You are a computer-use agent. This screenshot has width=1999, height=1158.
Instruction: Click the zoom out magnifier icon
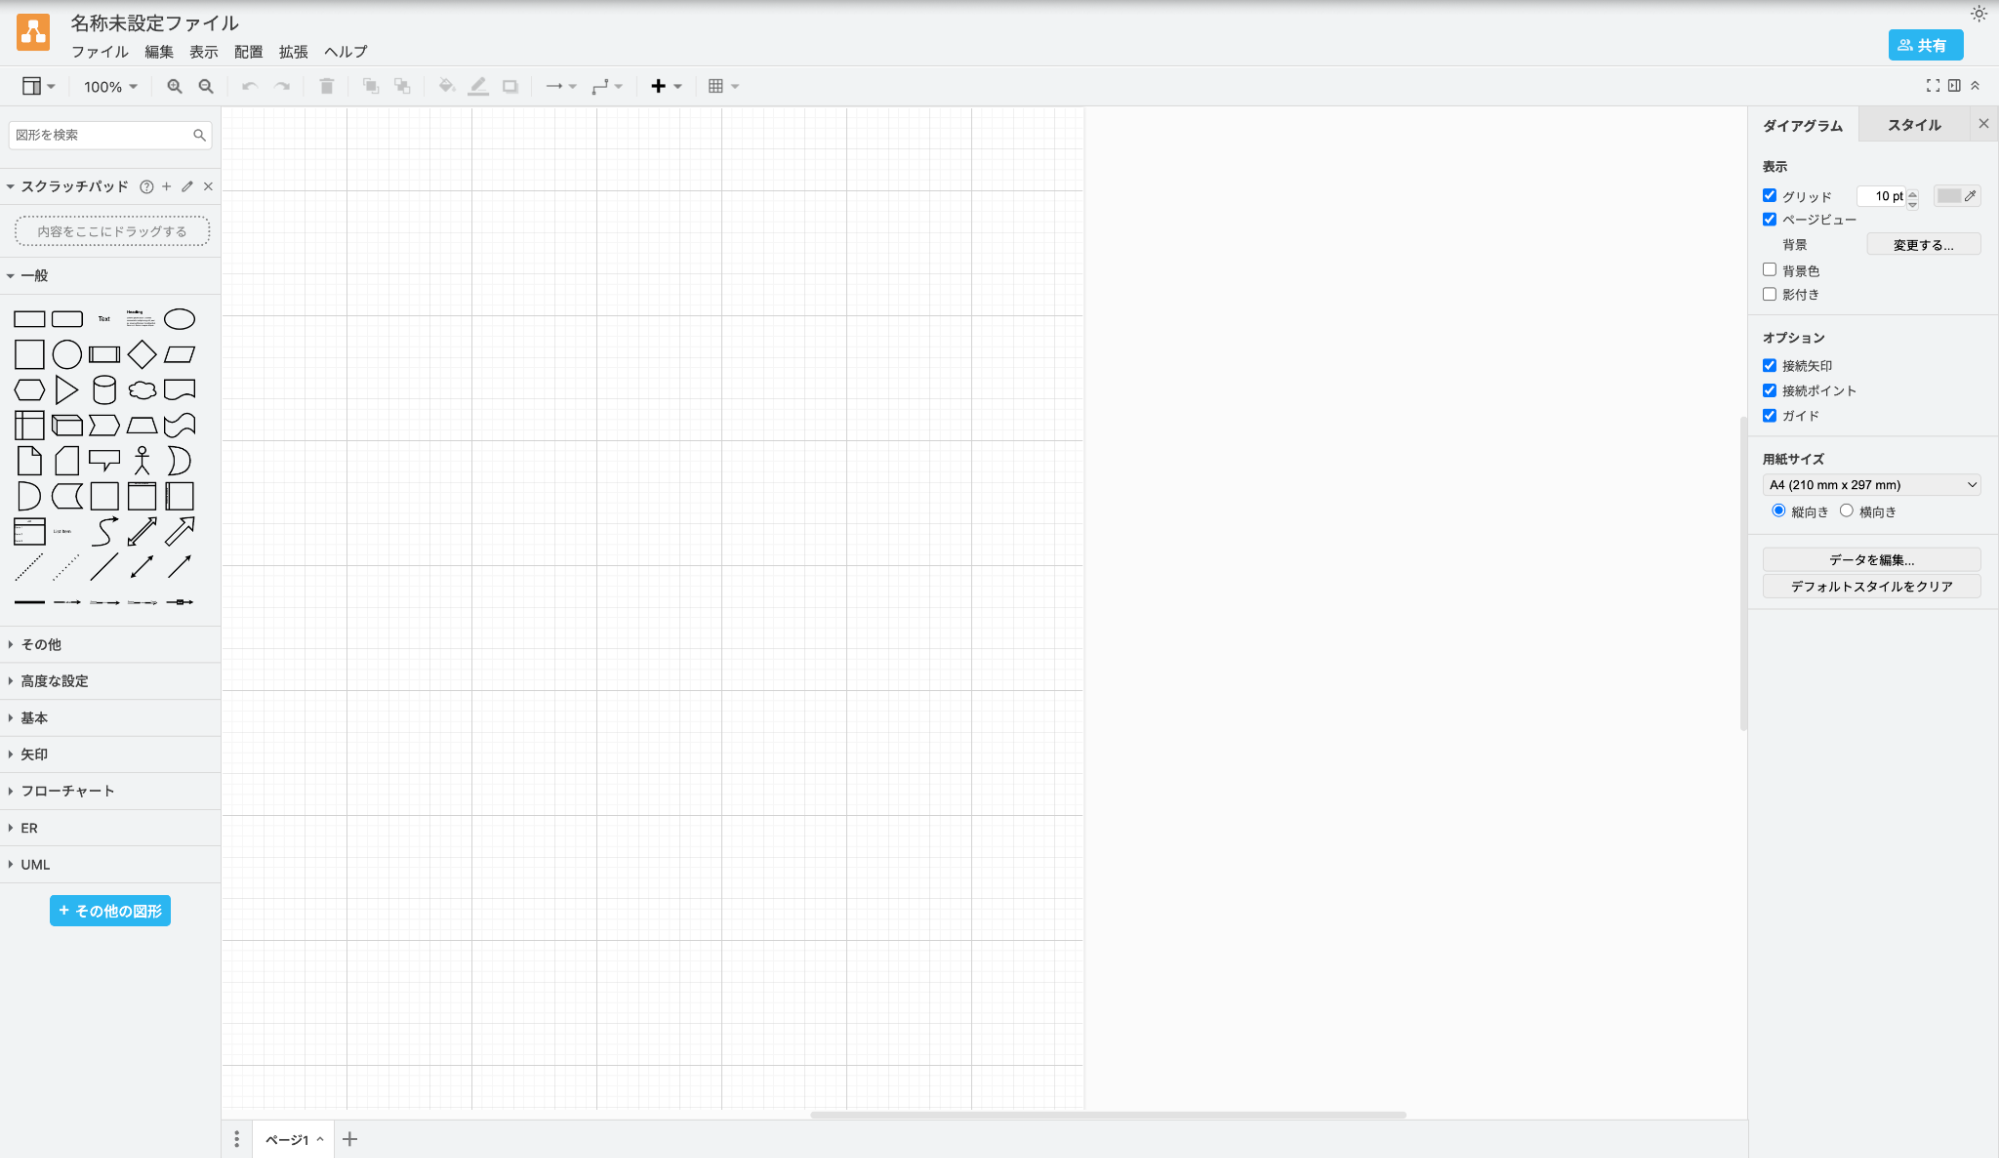pyautogui.click(x=206, y=87)
